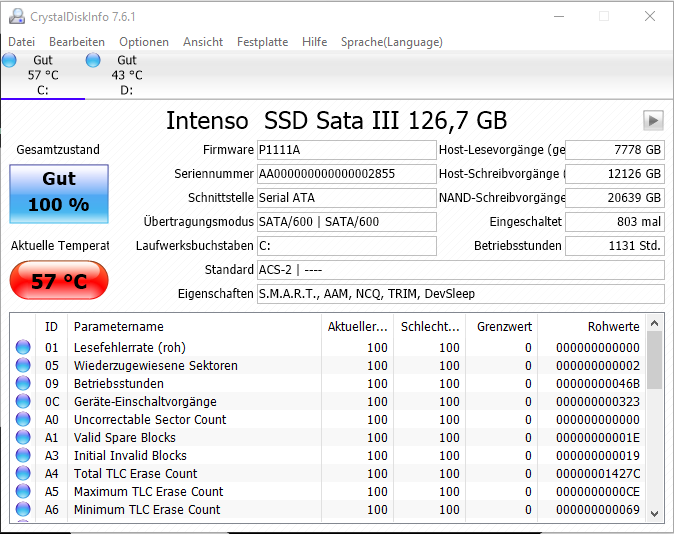
Task: Click raw value 00000001427C
Action: (598, 474)
